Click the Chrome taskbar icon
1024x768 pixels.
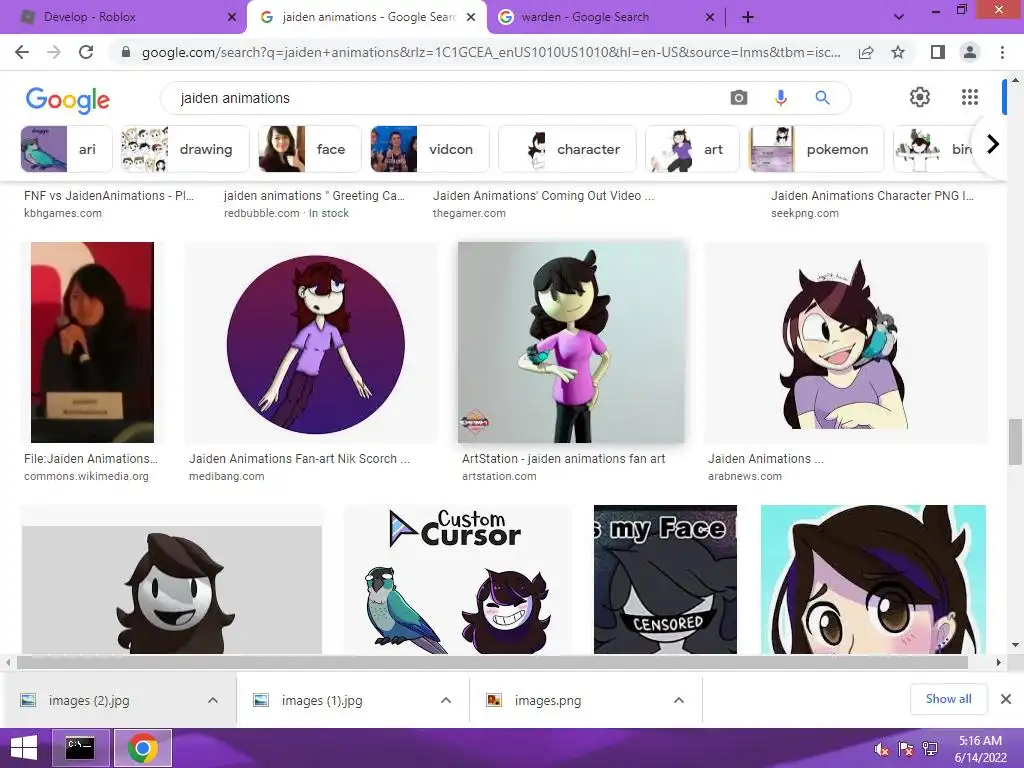tap(143, 748)
